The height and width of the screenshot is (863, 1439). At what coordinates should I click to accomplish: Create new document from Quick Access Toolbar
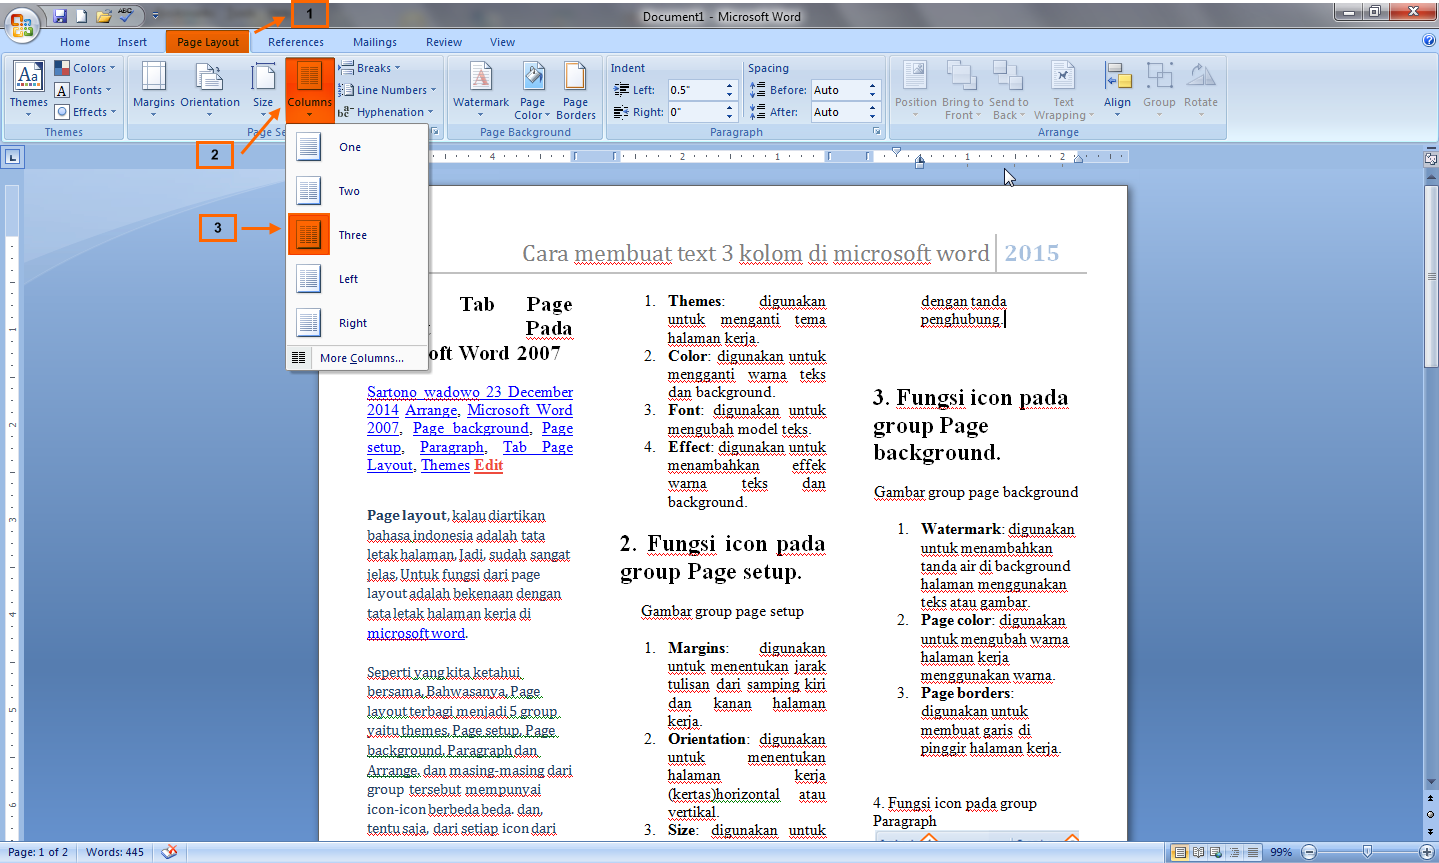point(82,16)
